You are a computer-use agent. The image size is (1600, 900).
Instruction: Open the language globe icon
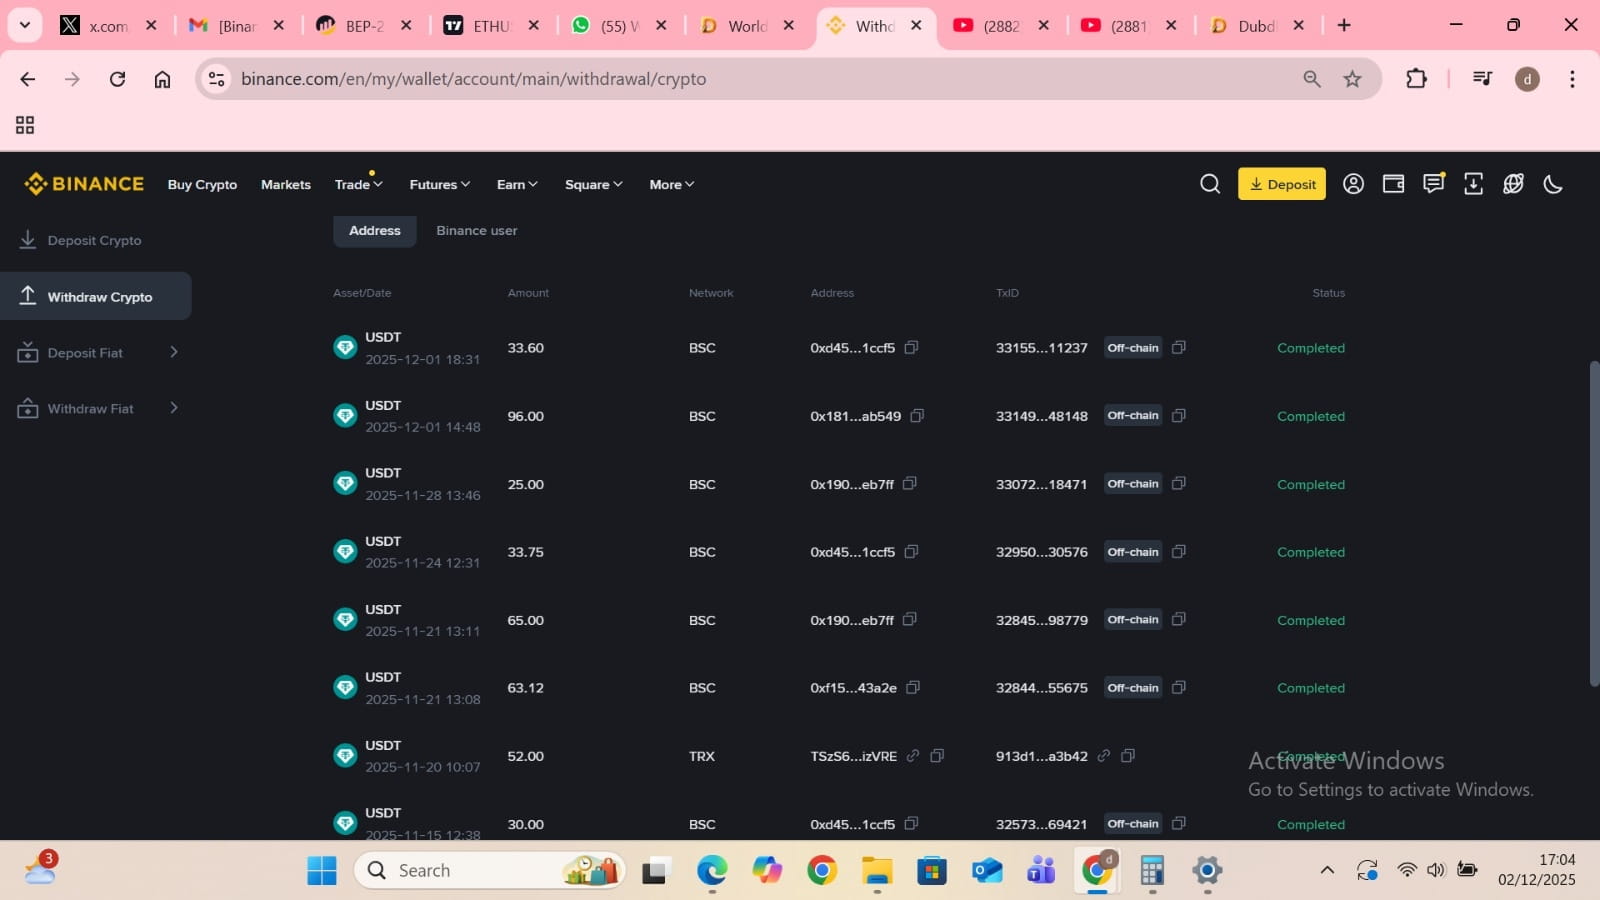pos(1513,184)
